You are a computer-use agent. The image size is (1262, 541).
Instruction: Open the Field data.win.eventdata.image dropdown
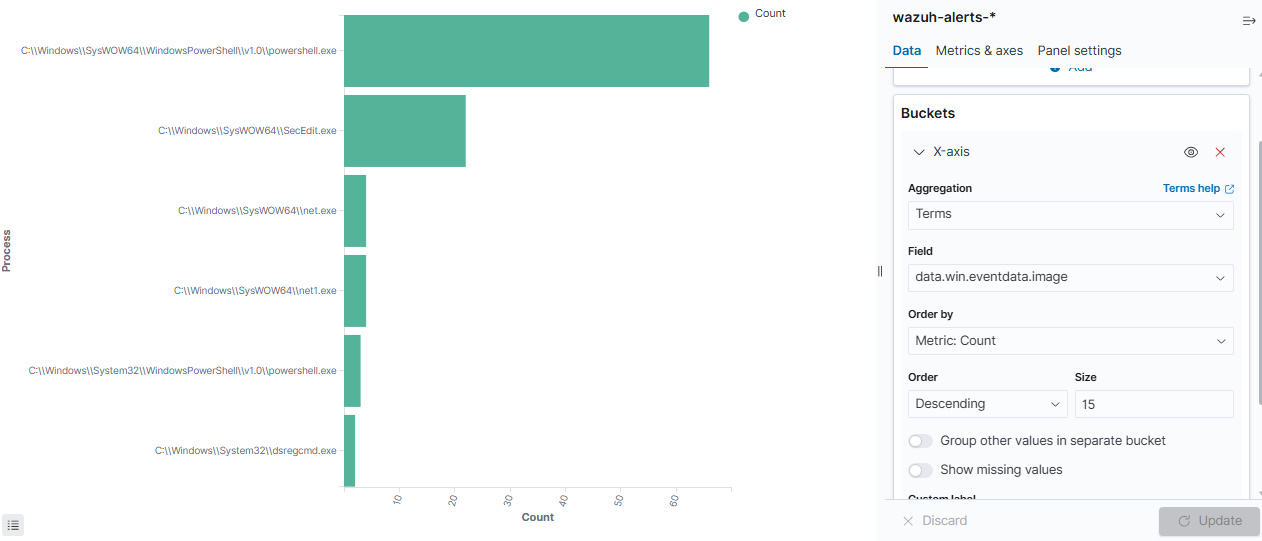pyautogui.click(x=1070, y=278)
